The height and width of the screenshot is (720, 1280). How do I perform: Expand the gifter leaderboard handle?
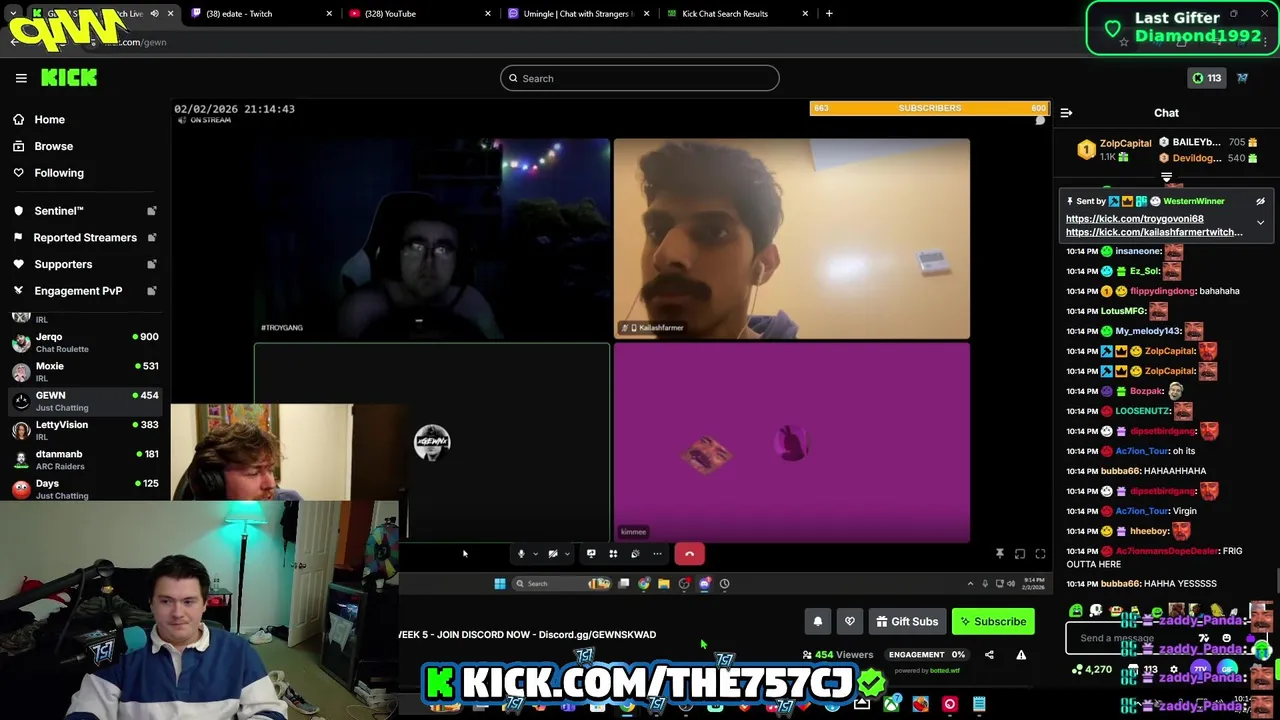(1166, 177)
